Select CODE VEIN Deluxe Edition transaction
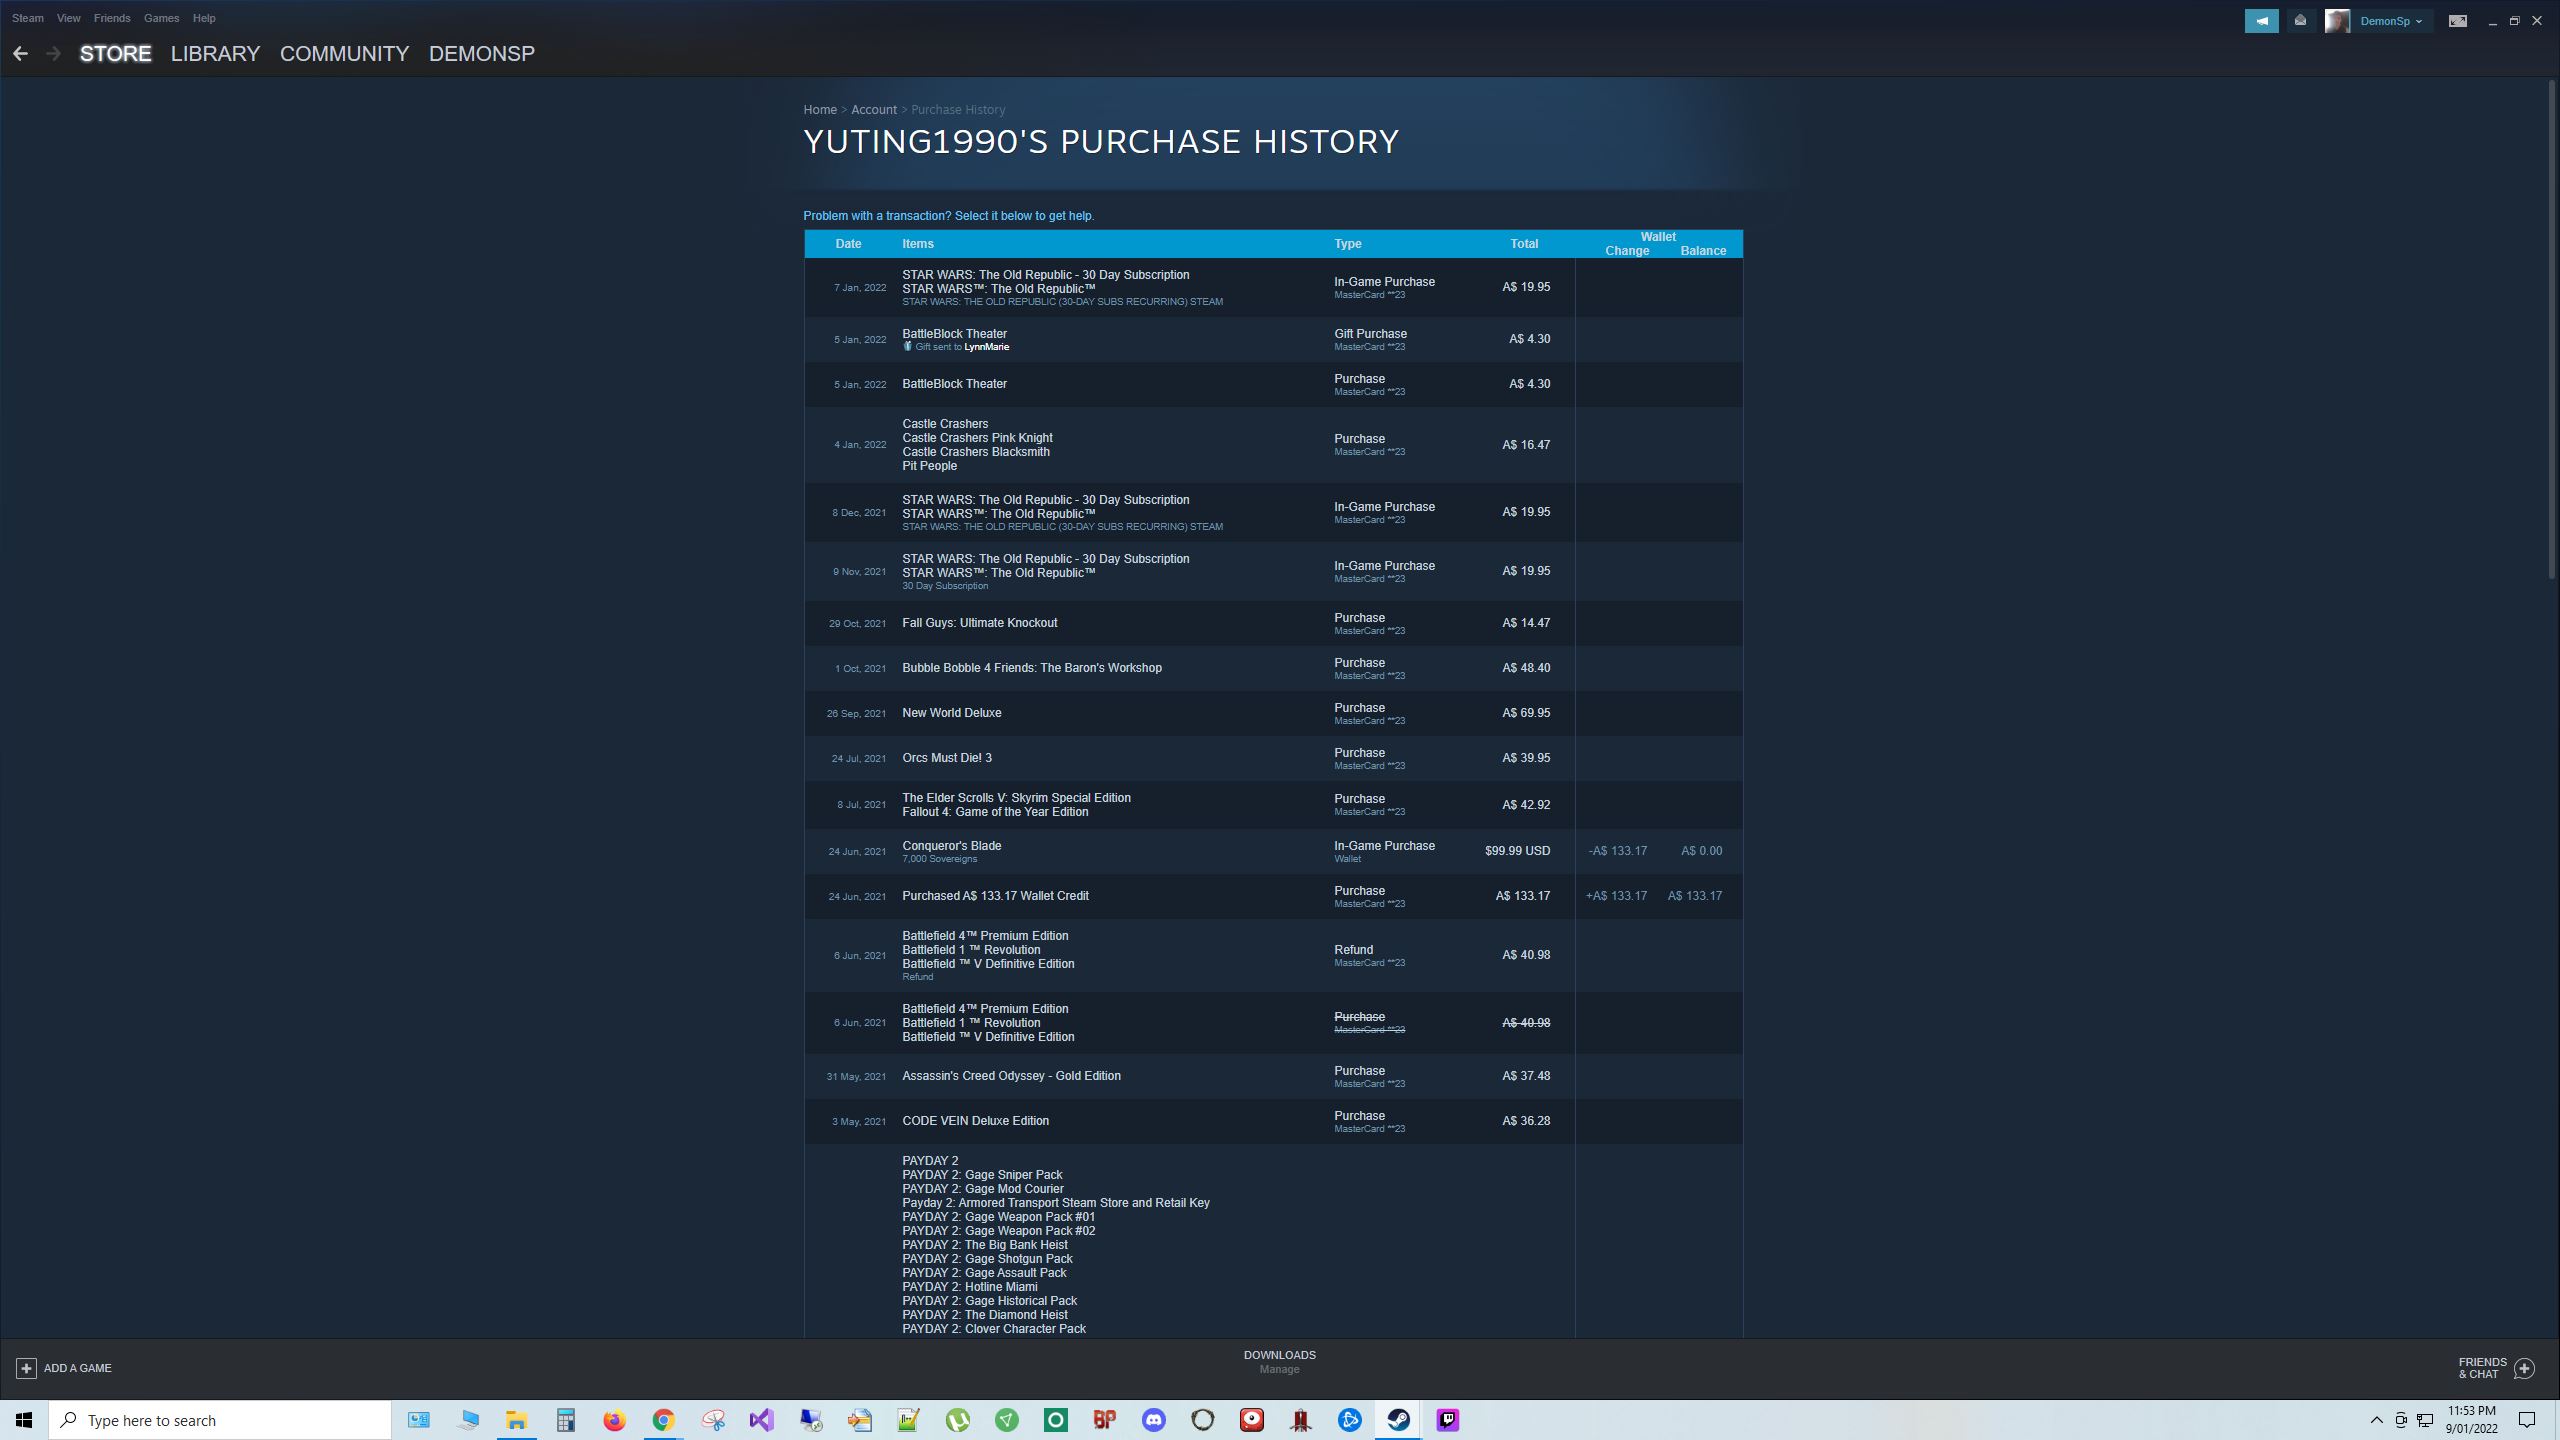This screenshot has height=1440, width=2560. click(x=1273, y=1121)
